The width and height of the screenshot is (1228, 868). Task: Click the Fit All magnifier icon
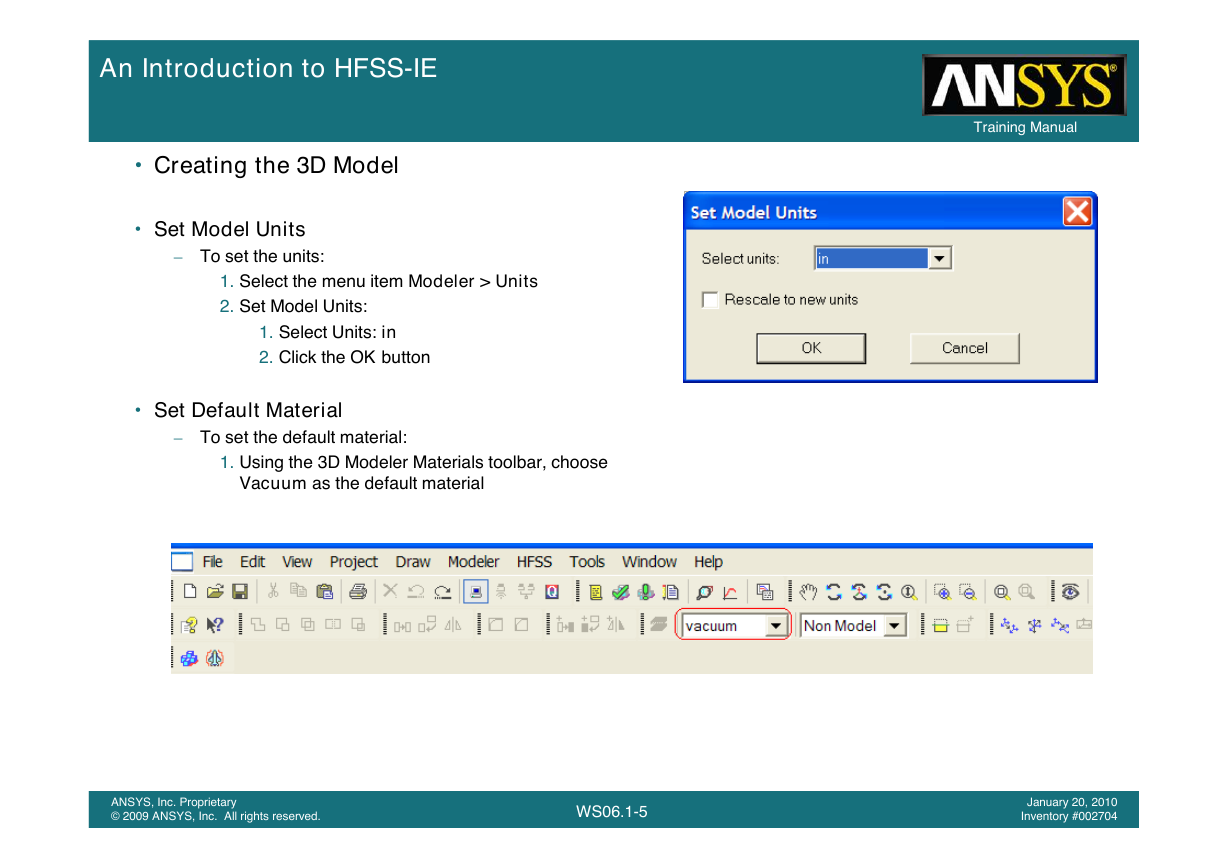point(1001,592)
